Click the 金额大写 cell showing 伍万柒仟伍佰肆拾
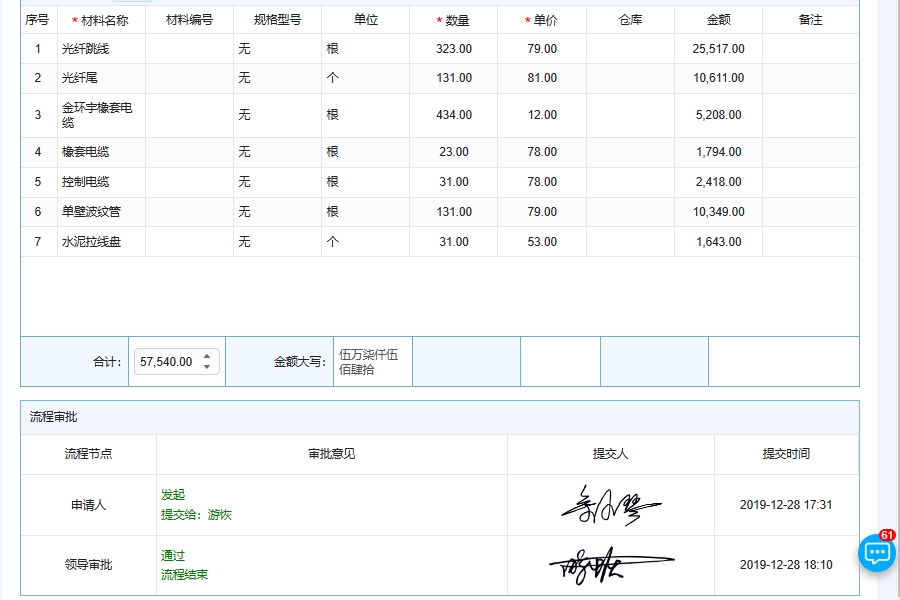The width and height of the screenshot is (900, 600). [x=372, y=361]
